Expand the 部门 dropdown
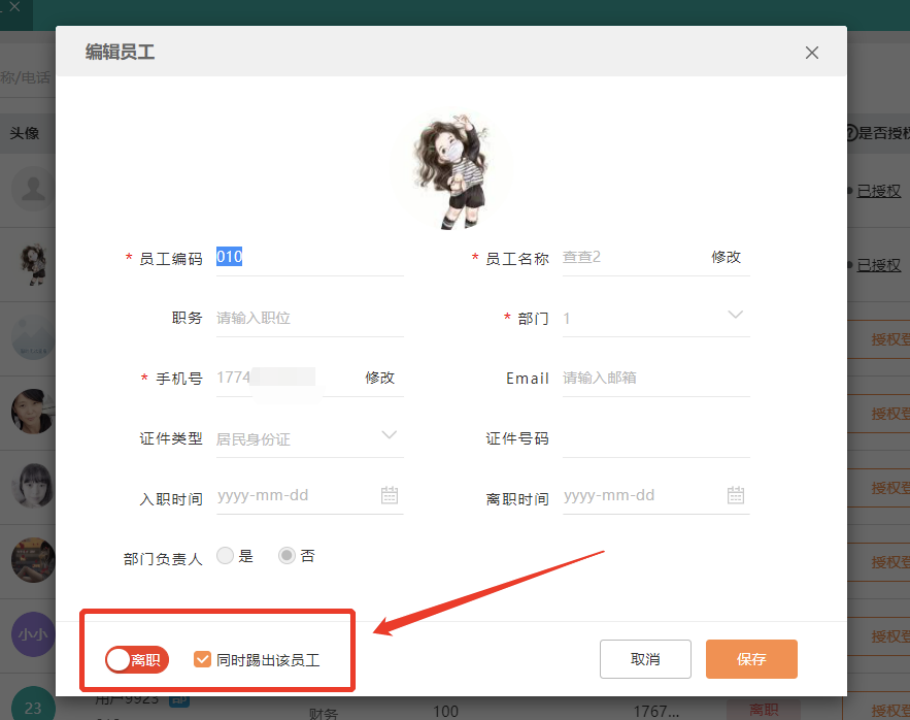 (x=735, y=316)
